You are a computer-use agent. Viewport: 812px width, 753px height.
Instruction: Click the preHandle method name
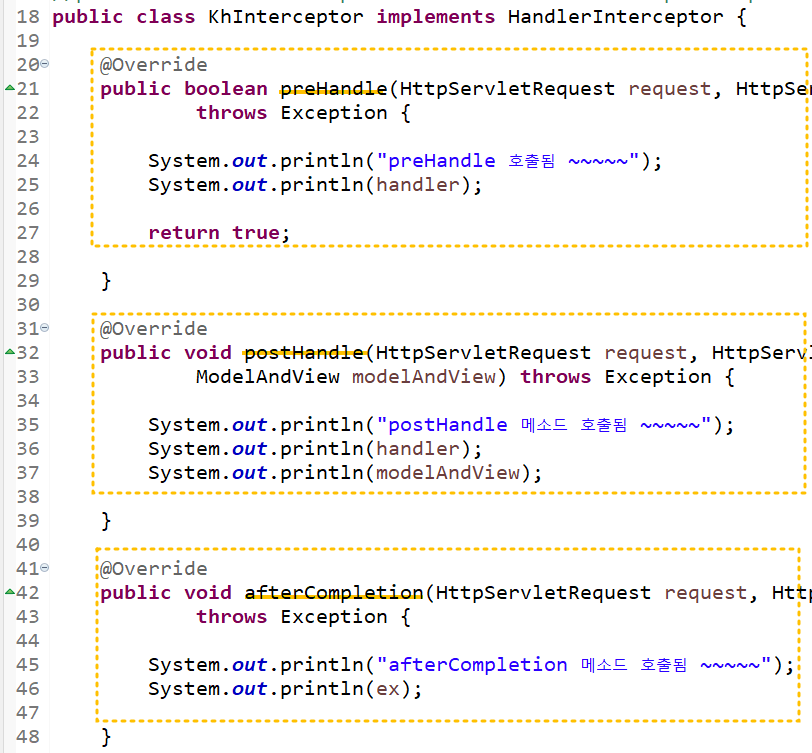click(x=334, y=89)
